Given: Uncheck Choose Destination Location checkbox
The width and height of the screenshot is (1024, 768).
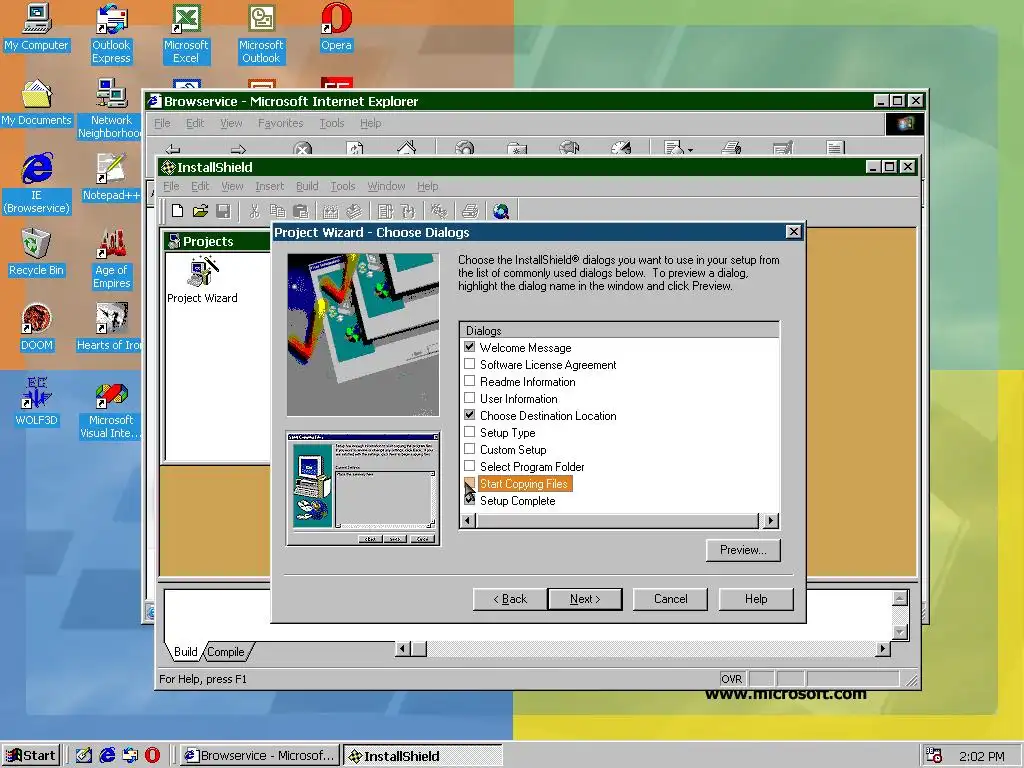Looking at the screenshot, I should (470, 415).
